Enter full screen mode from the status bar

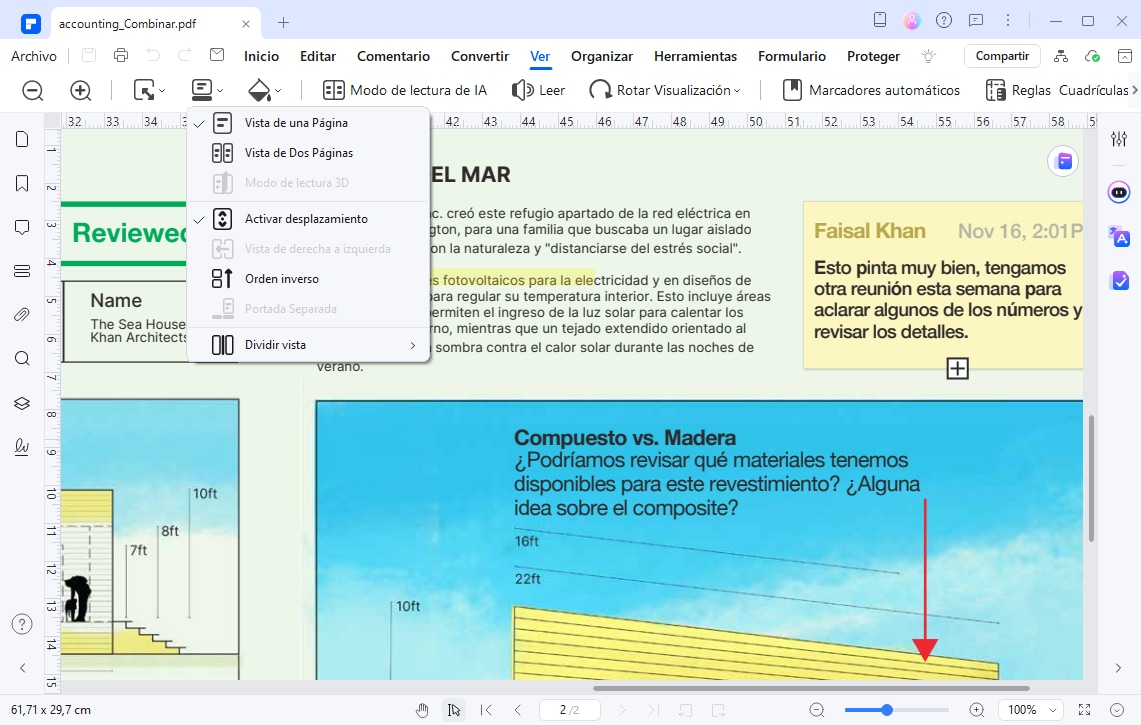pos(1084,710)
